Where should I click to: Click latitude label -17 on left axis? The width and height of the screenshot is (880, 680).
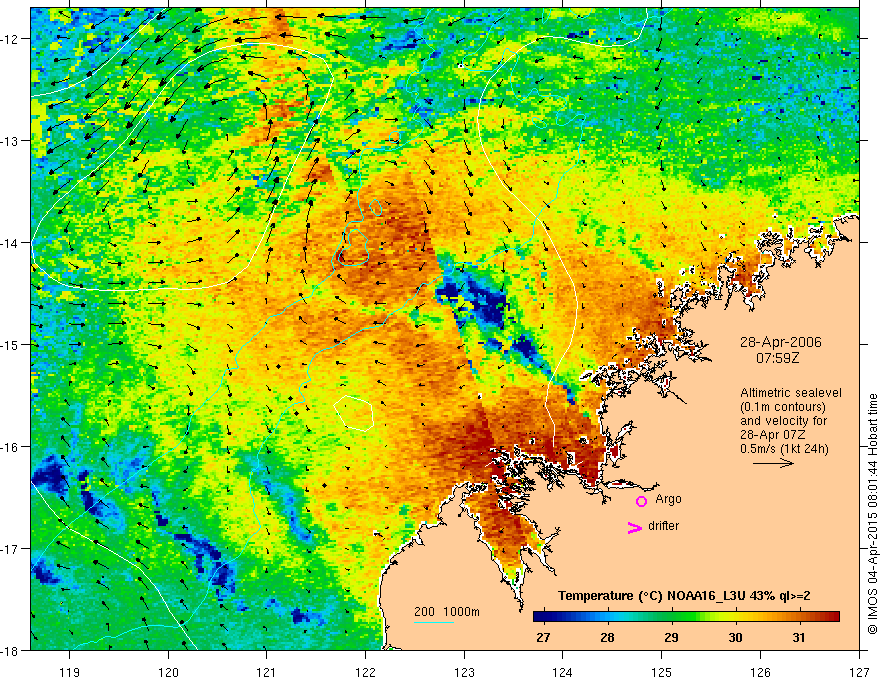click(x=11, y=548)
